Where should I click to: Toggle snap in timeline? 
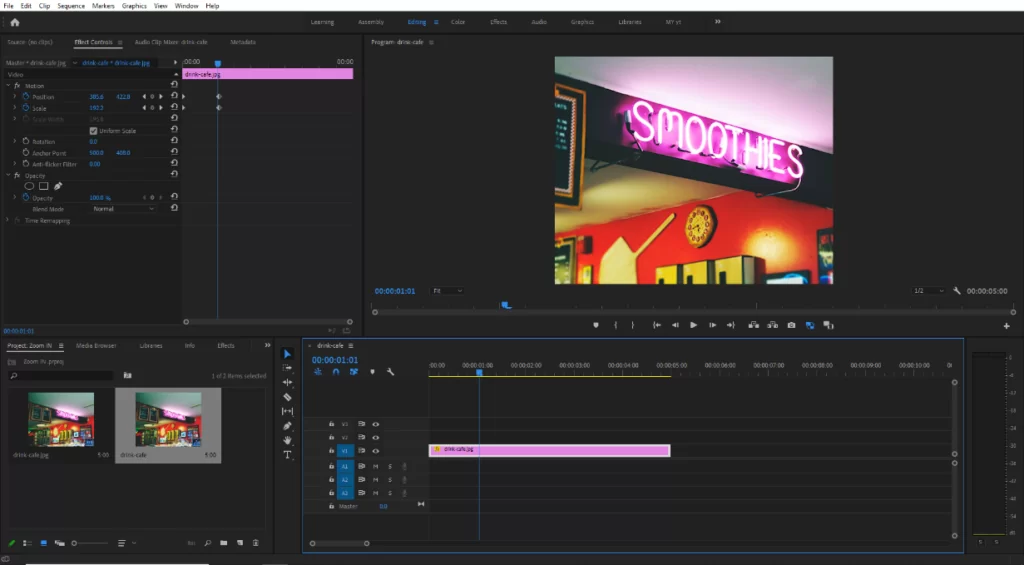[x=336, y=372]
